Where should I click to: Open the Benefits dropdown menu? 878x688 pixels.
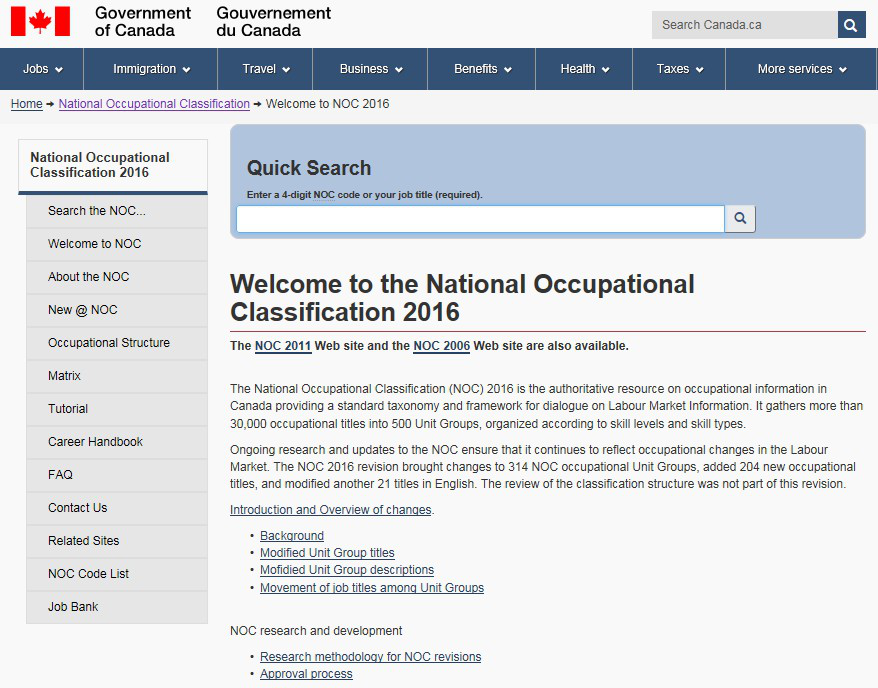pos(482,69)
